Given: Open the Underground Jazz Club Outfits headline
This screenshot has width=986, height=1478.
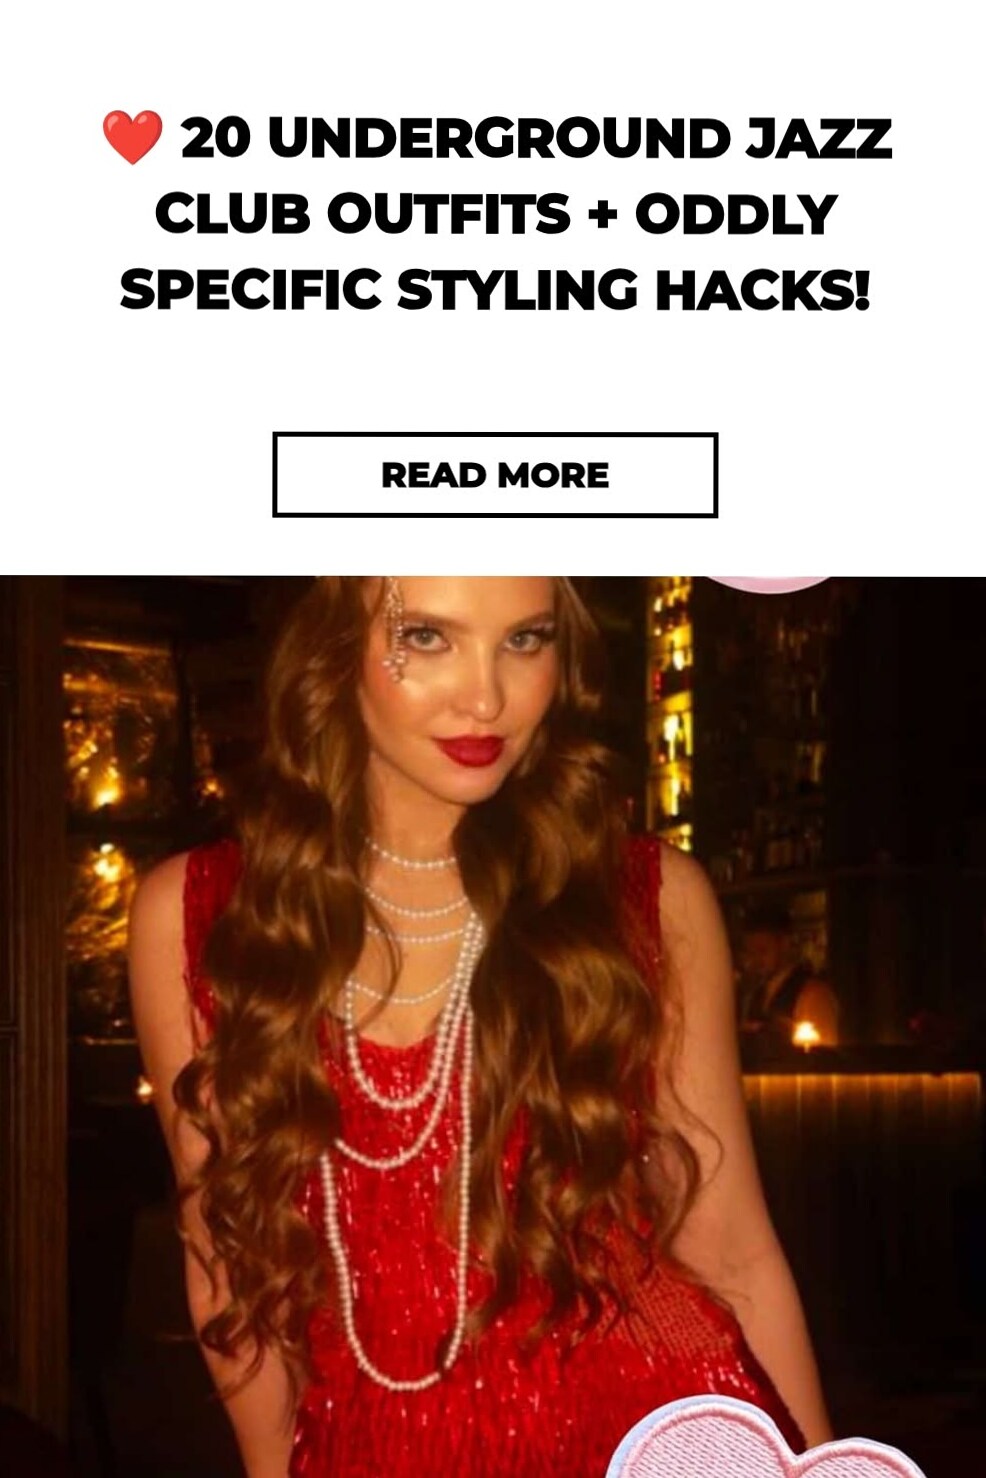Looking at the screenshot, I should point(495,214).
